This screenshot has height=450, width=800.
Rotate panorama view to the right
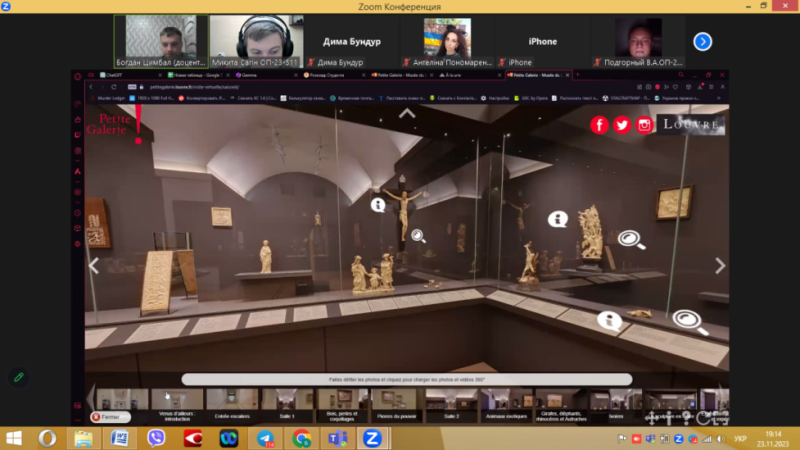tap(720, 266)
